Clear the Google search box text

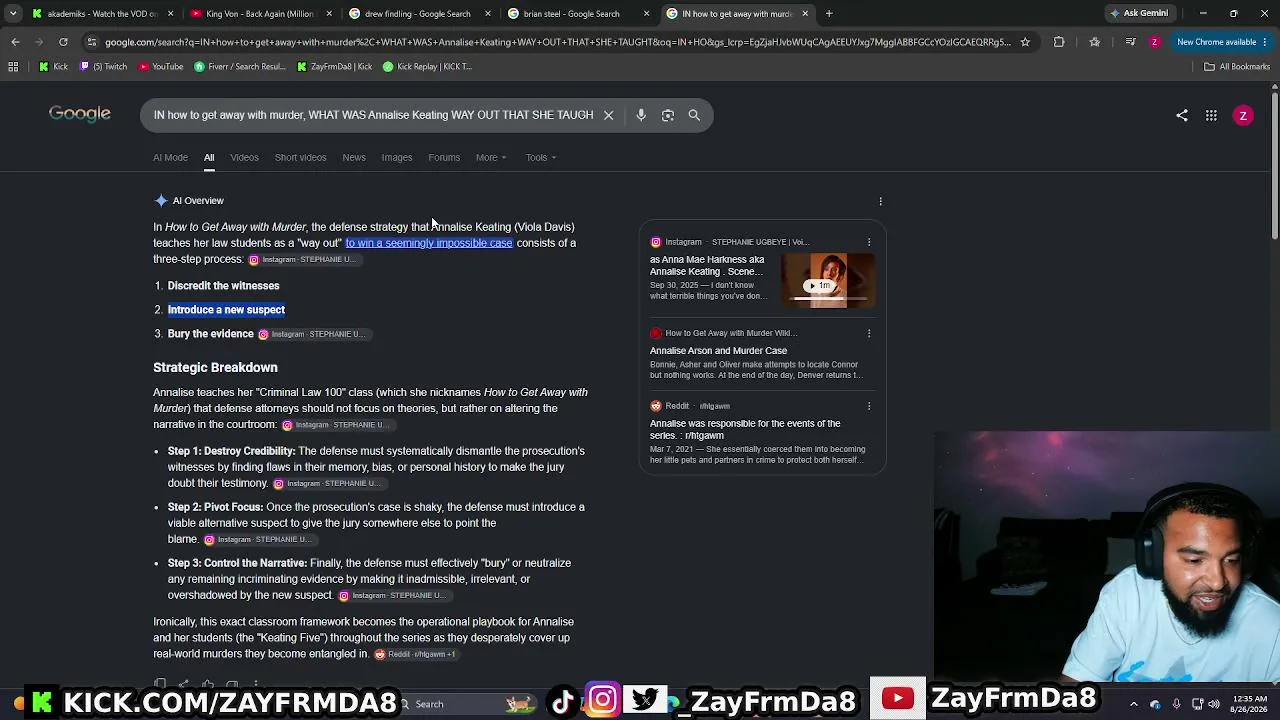[x=608, y=115]
